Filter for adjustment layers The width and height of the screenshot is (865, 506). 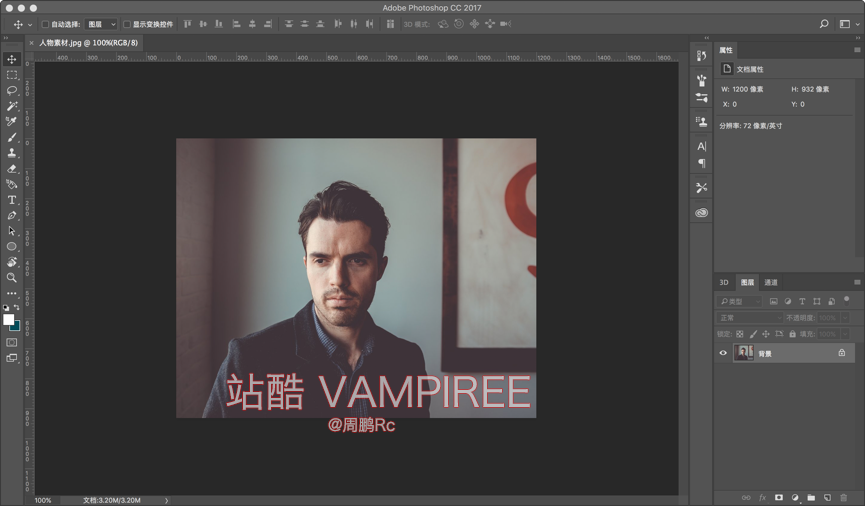(788, 301)
